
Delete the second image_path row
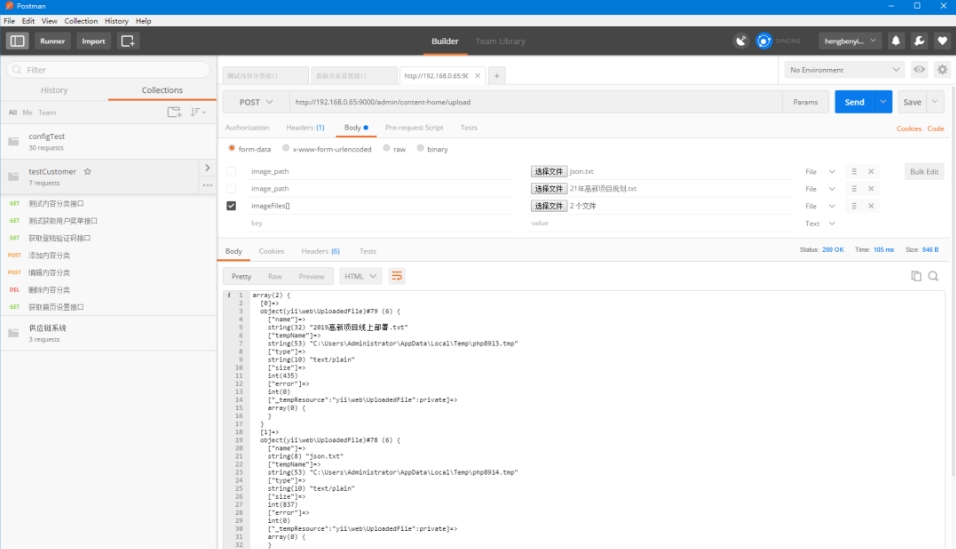(x=871, y=189)
